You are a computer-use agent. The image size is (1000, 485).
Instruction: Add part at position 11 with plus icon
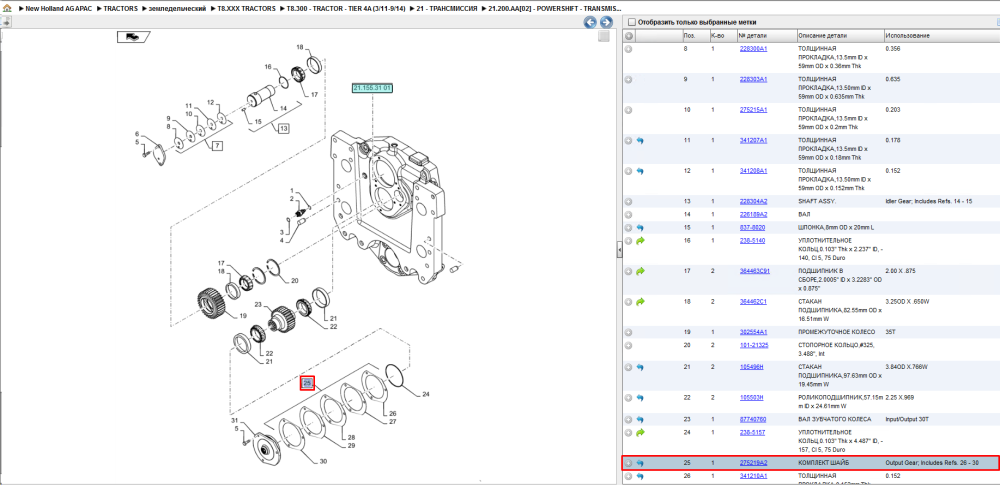click(x=629, y=140)
